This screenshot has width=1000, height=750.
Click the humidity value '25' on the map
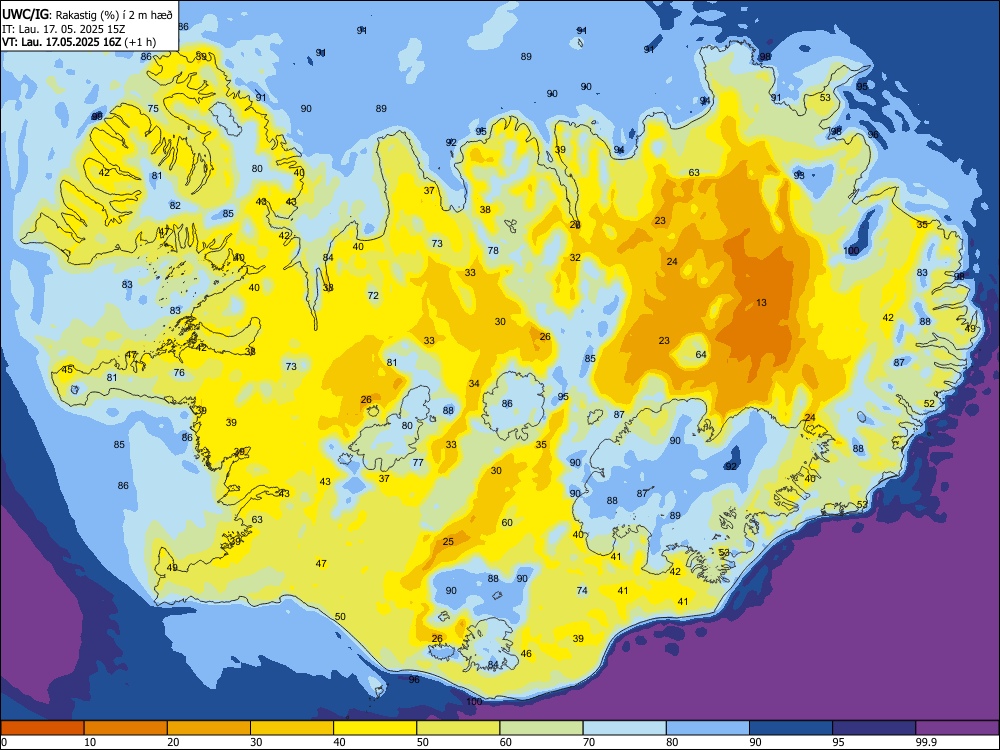[448, 541]
